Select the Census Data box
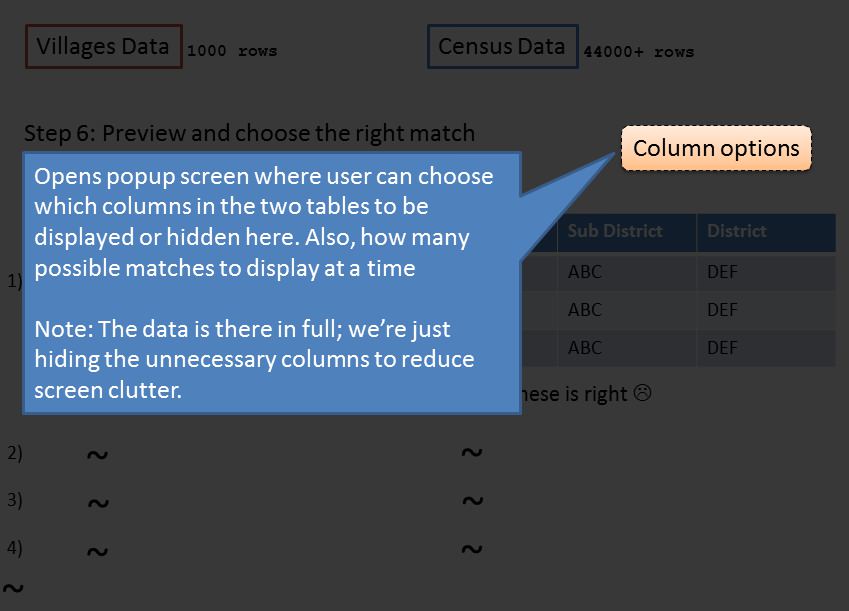Image resolution: width=849 pixels, height=611 pixels. point(502,47)
